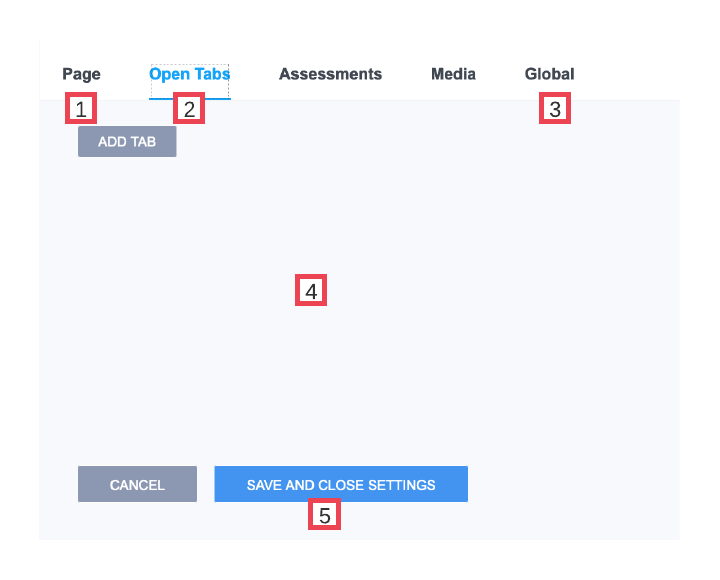Screen dimensions: 720x580
Task: Discard changes with the gray CANCEL button
Action: 137,484
